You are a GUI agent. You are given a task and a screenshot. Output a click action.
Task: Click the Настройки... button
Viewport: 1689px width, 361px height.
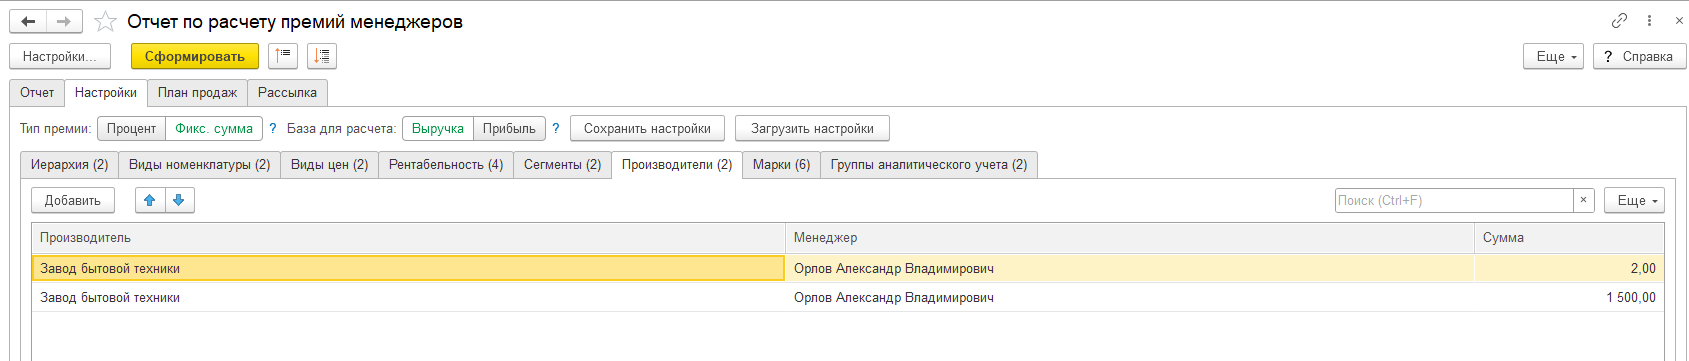point(60,56)
